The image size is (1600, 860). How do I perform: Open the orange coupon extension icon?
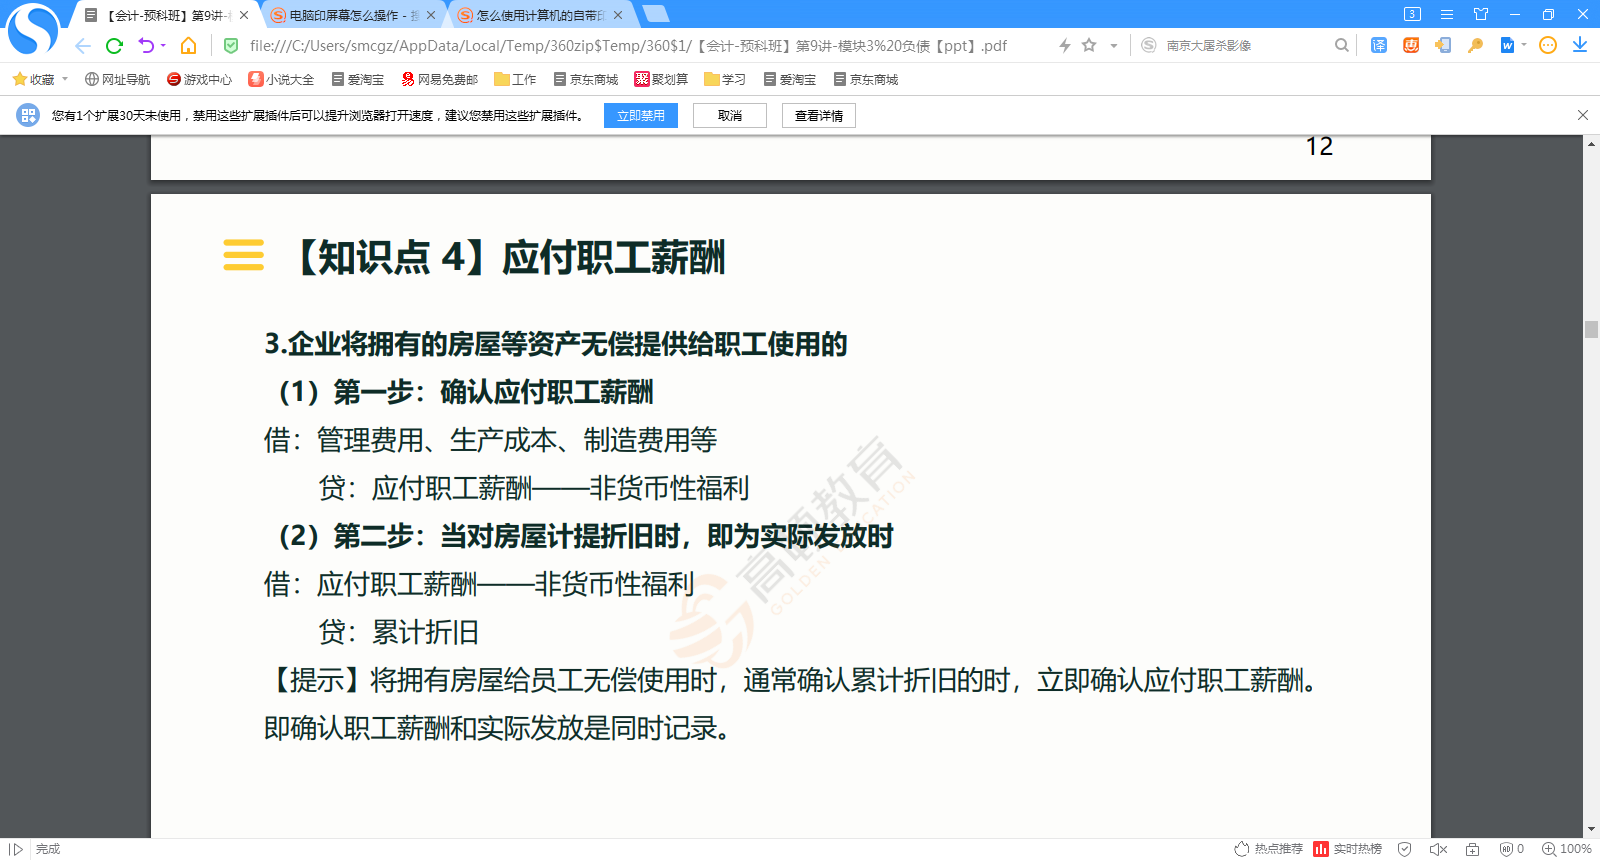1411,45
